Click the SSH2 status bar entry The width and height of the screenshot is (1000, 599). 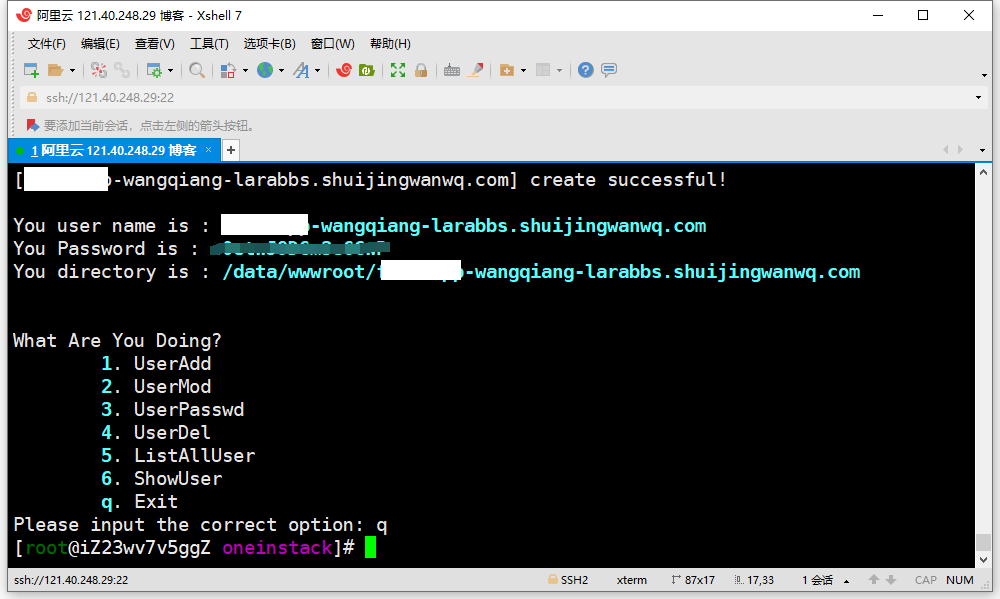point(568,580)
